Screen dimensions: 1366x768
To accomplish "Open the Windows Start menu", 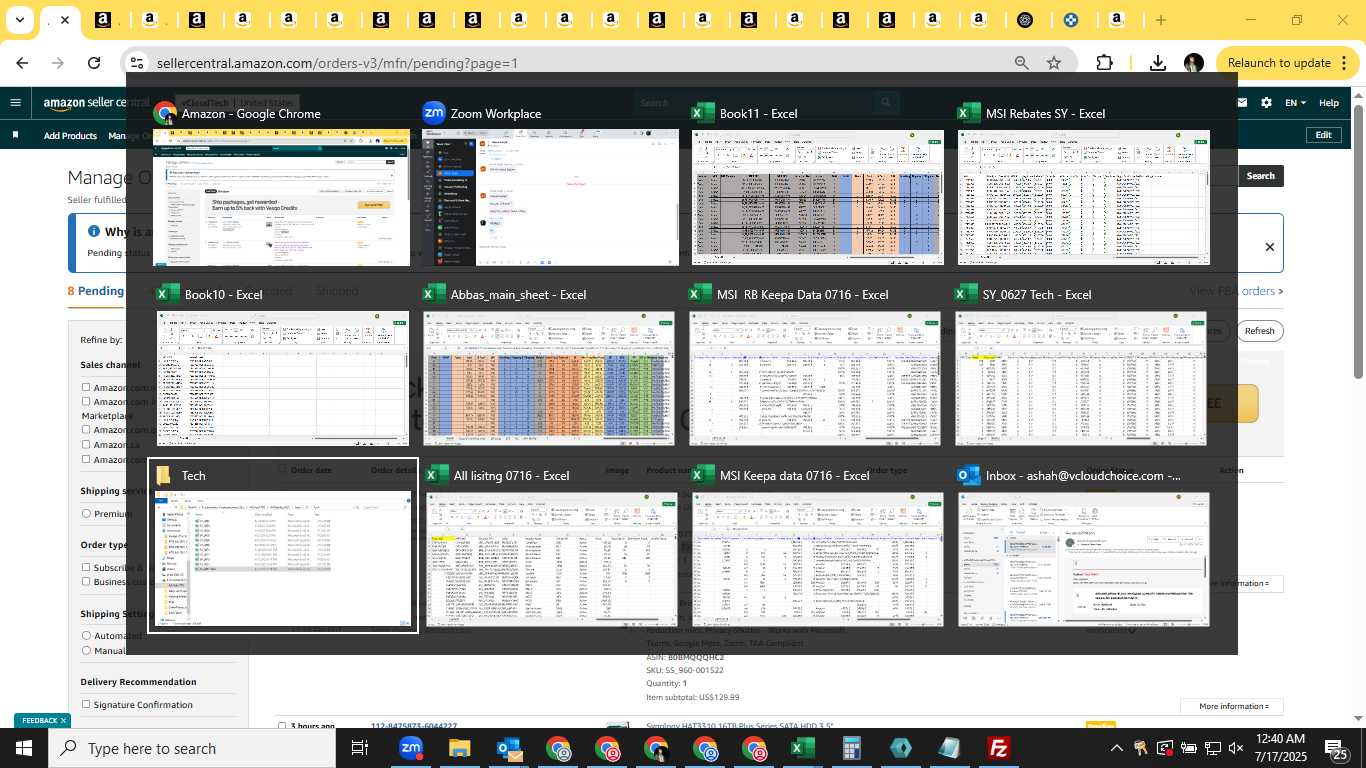I will tap(24, 748).
